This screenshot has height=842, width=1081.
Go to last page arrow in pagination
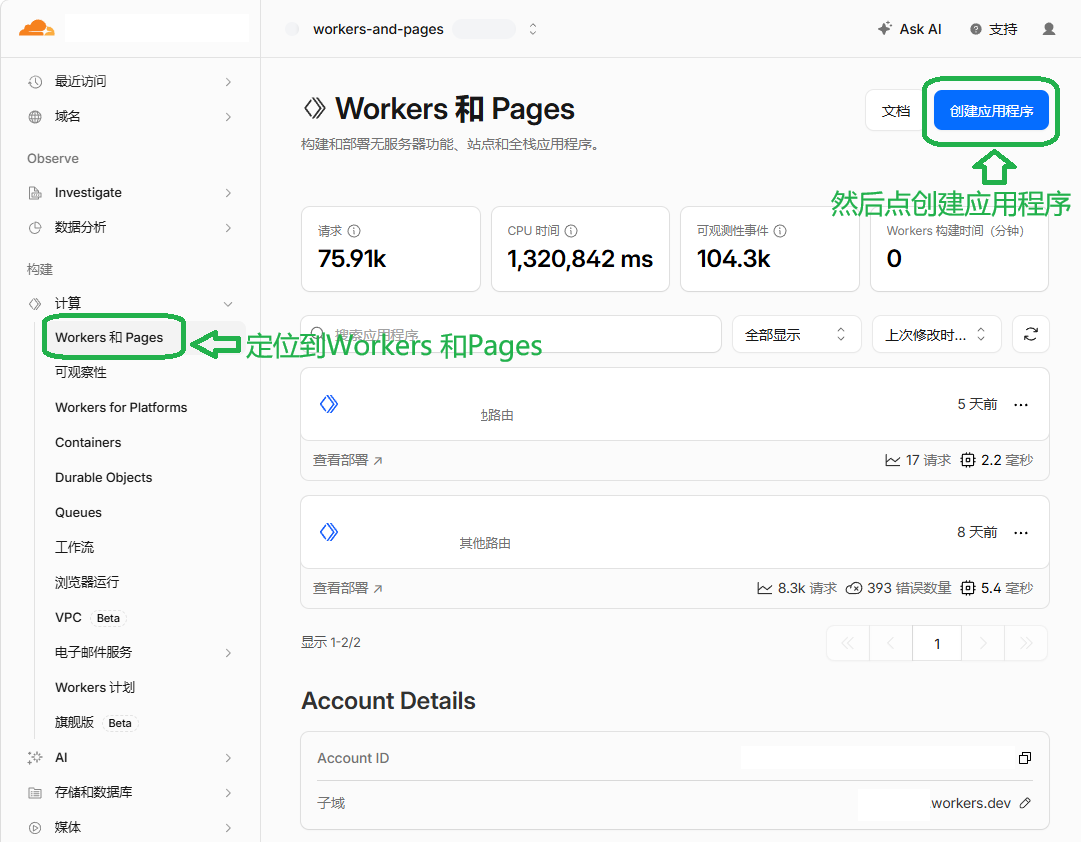[1027, 643]
